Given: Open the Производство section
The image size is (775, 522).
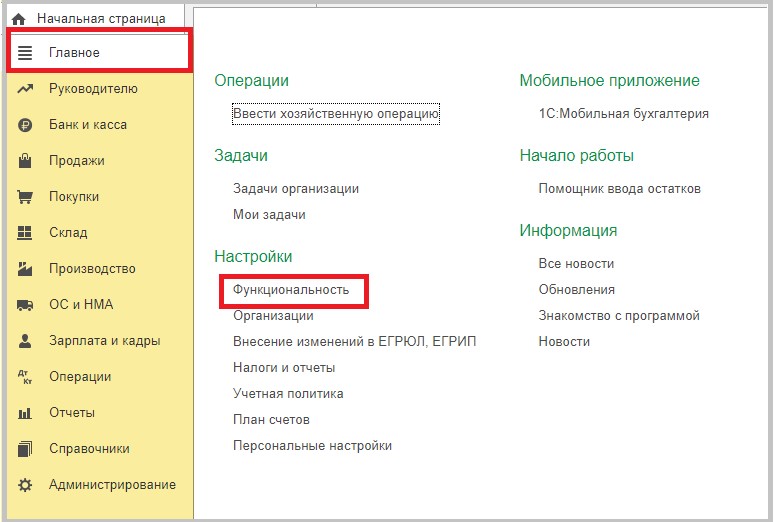Looking at the screenshot, I should (92, 268).
